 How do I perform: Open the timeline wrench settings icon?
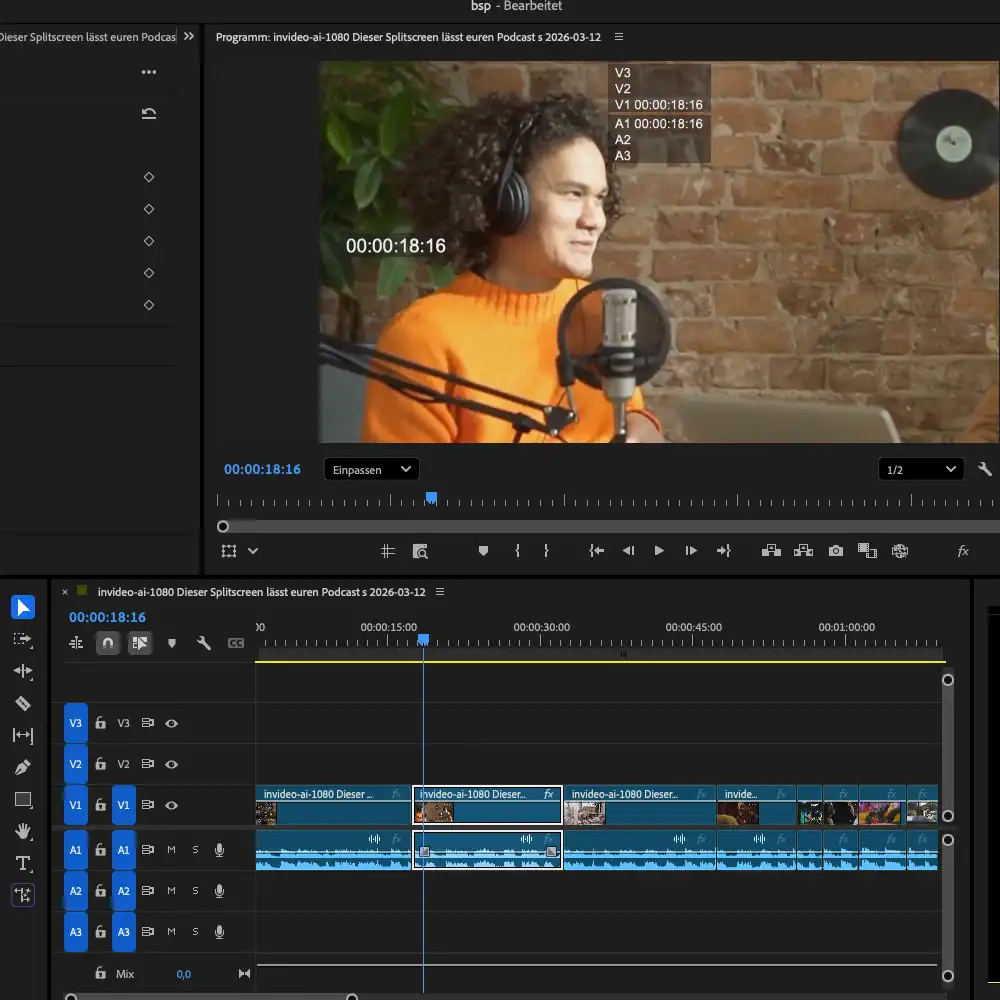pyautogui.click(x=204, y=643)
